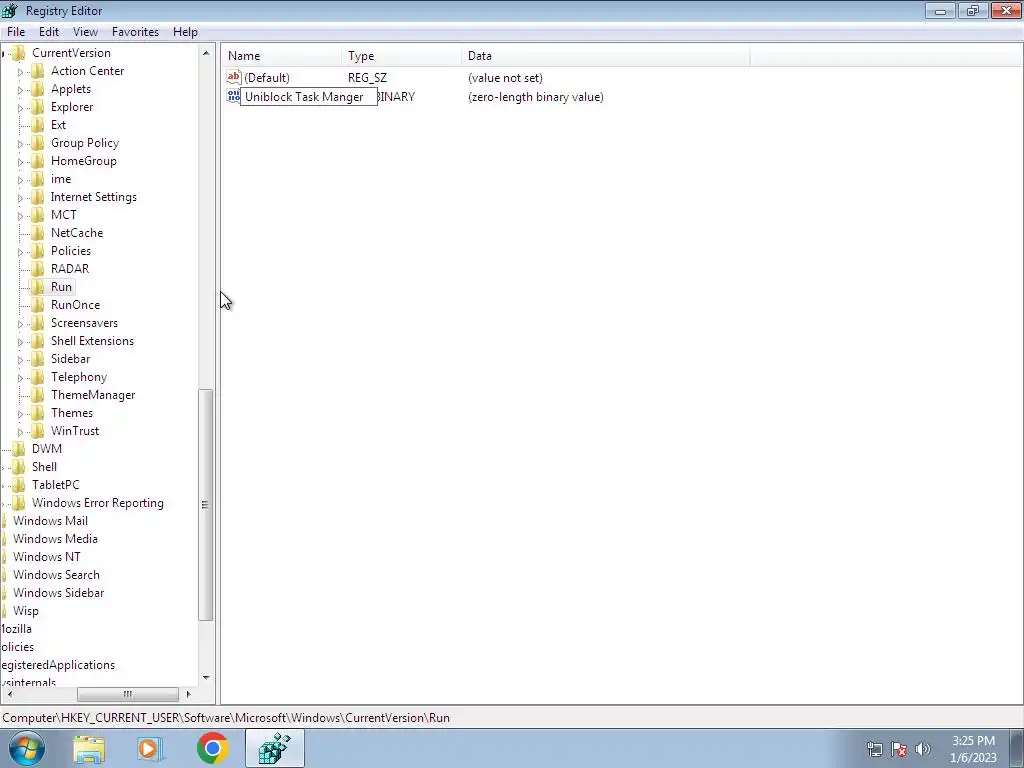Open the Help menu
This screenshot has width=1024, height=768.
[185, 31]
